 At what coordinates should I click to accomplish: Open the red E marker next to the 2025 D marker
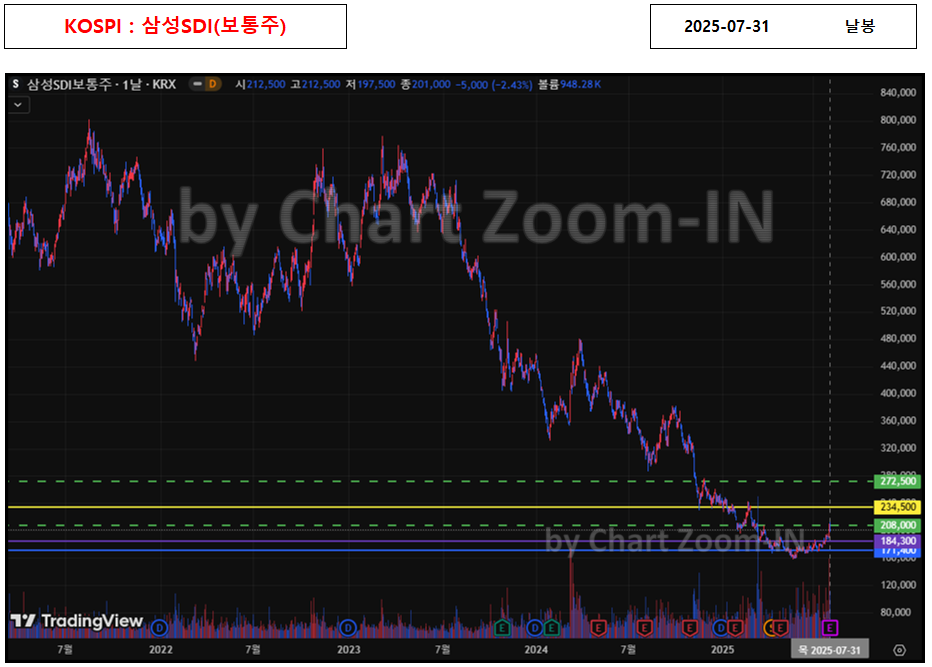735,627
